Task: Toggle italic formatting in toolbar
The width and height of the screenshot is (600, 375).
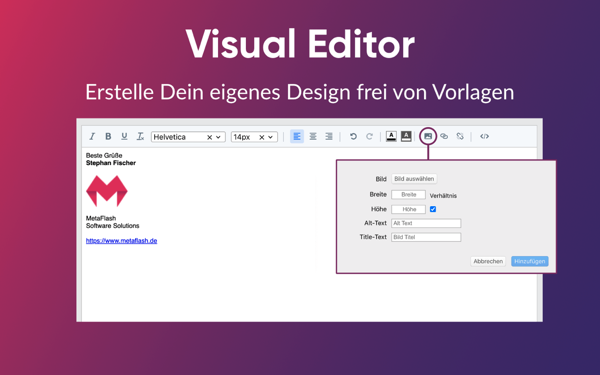Action: [92, 137]
